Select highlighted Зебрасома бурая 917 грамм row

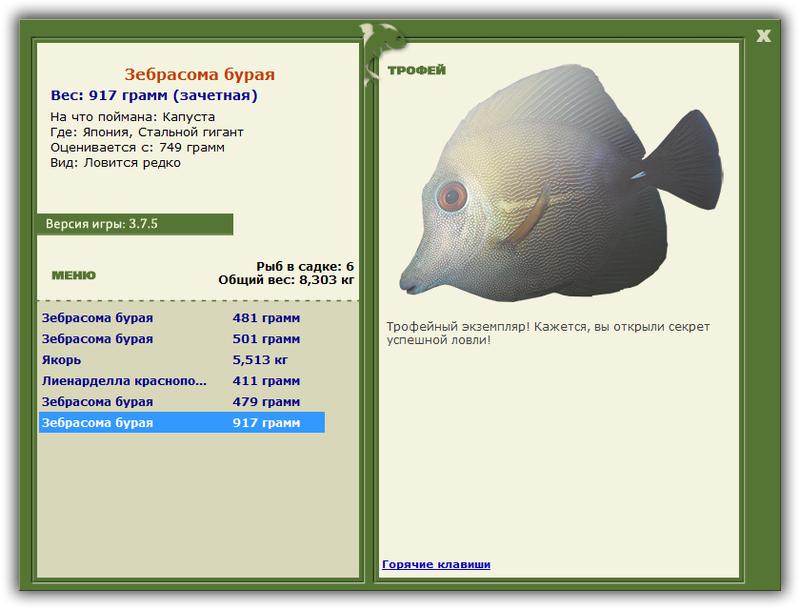(x=182, y=422)
